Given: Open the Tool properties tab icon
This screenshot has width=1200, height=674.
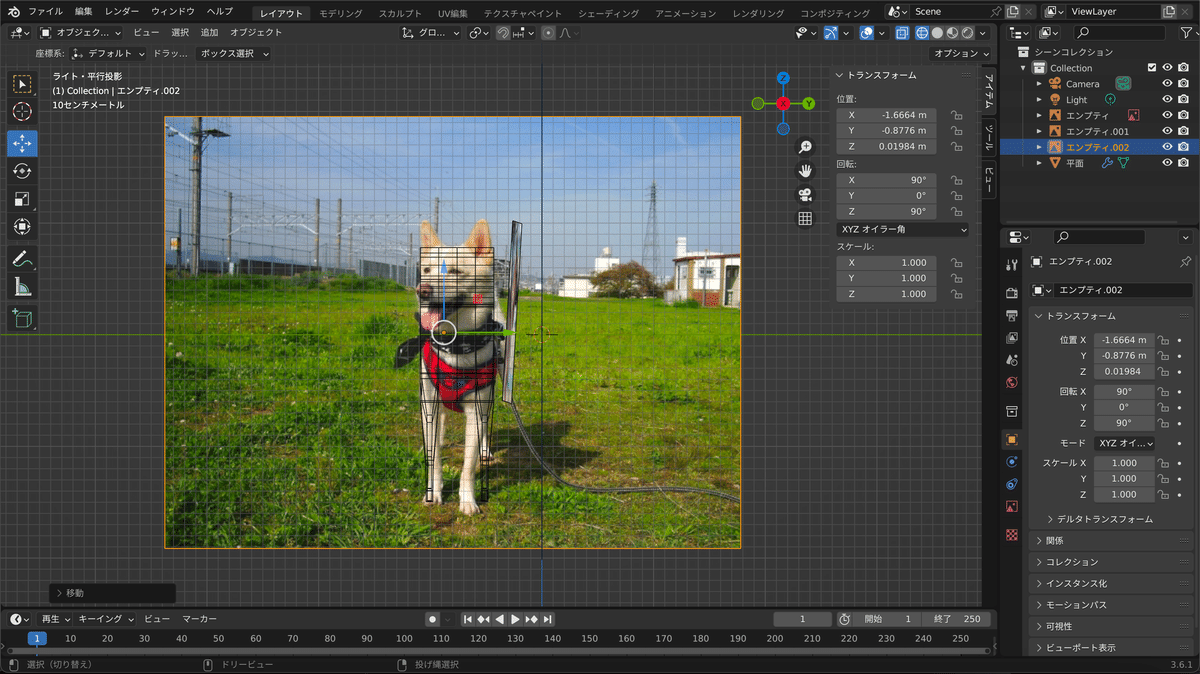Looking at the screenshot, I should click(1011, 264).
